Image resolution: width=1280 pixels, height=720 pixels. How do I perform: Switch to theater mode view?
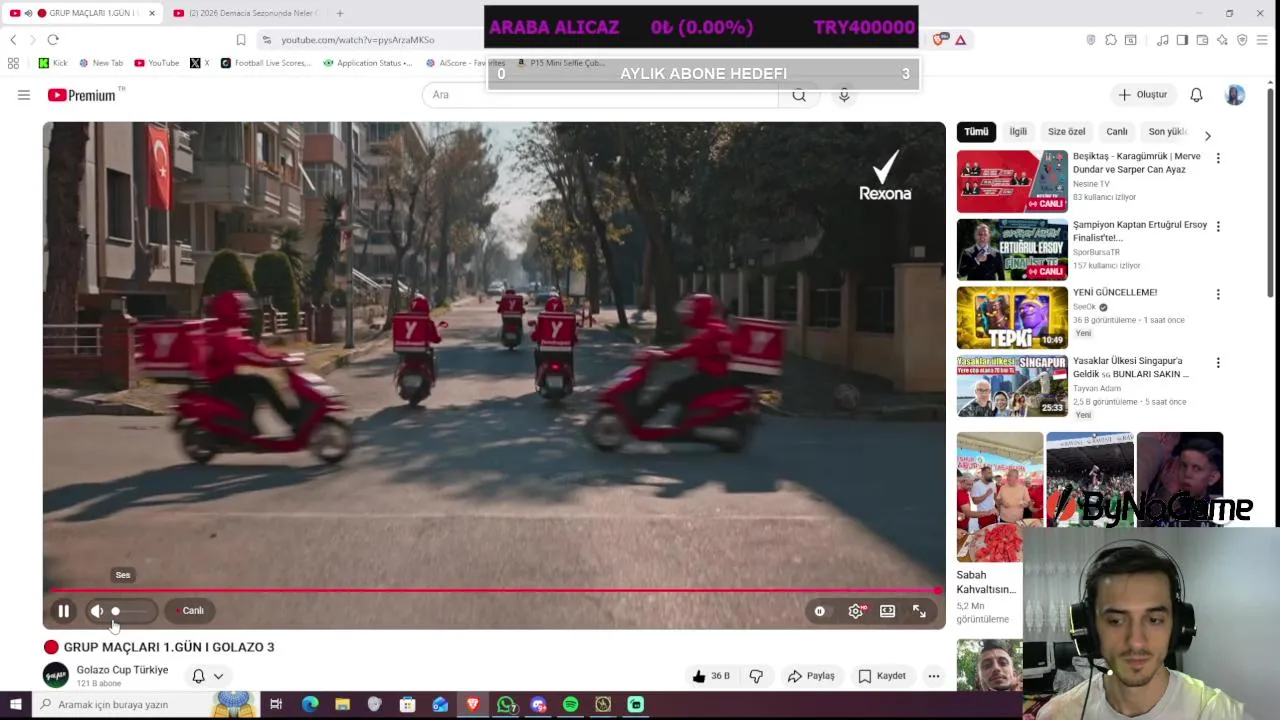pos(887,611)
